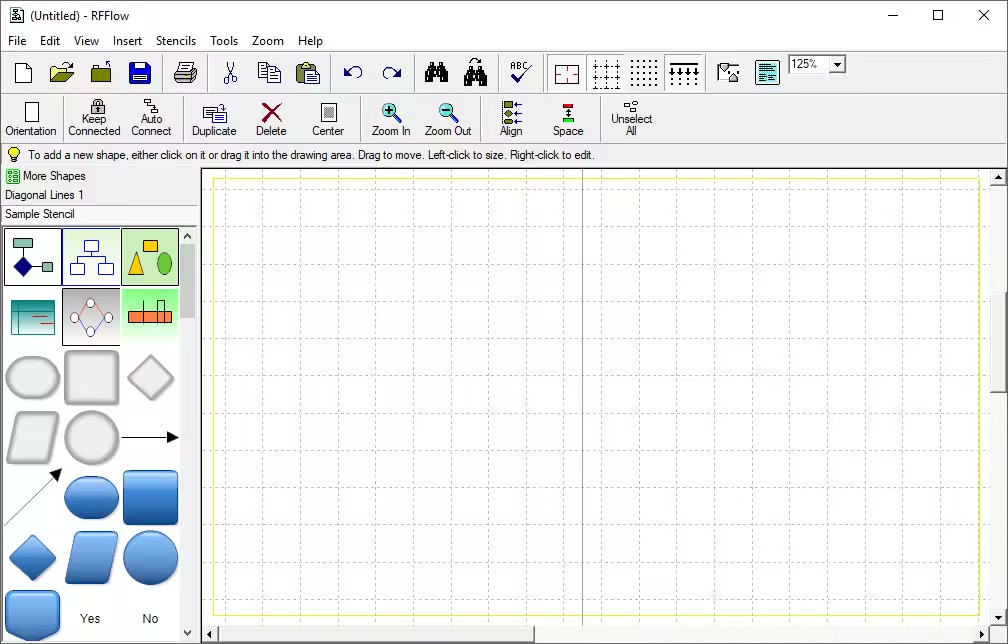Click the Save floppy disk icon
The width and height of the screenshot is (1008, 644).
[139, 73]
